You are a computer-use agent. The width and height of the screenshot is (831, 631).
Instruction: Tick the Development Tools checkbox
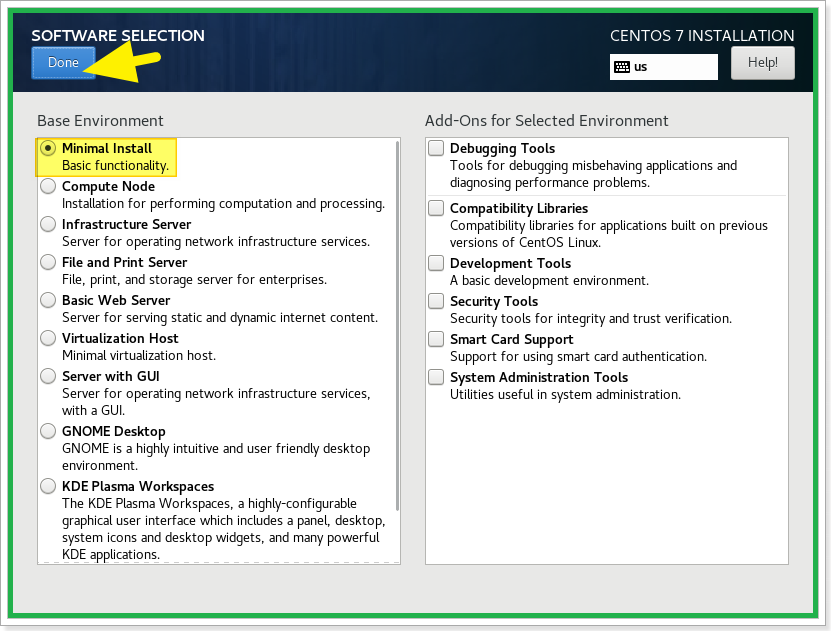click(x=436, y=263)
